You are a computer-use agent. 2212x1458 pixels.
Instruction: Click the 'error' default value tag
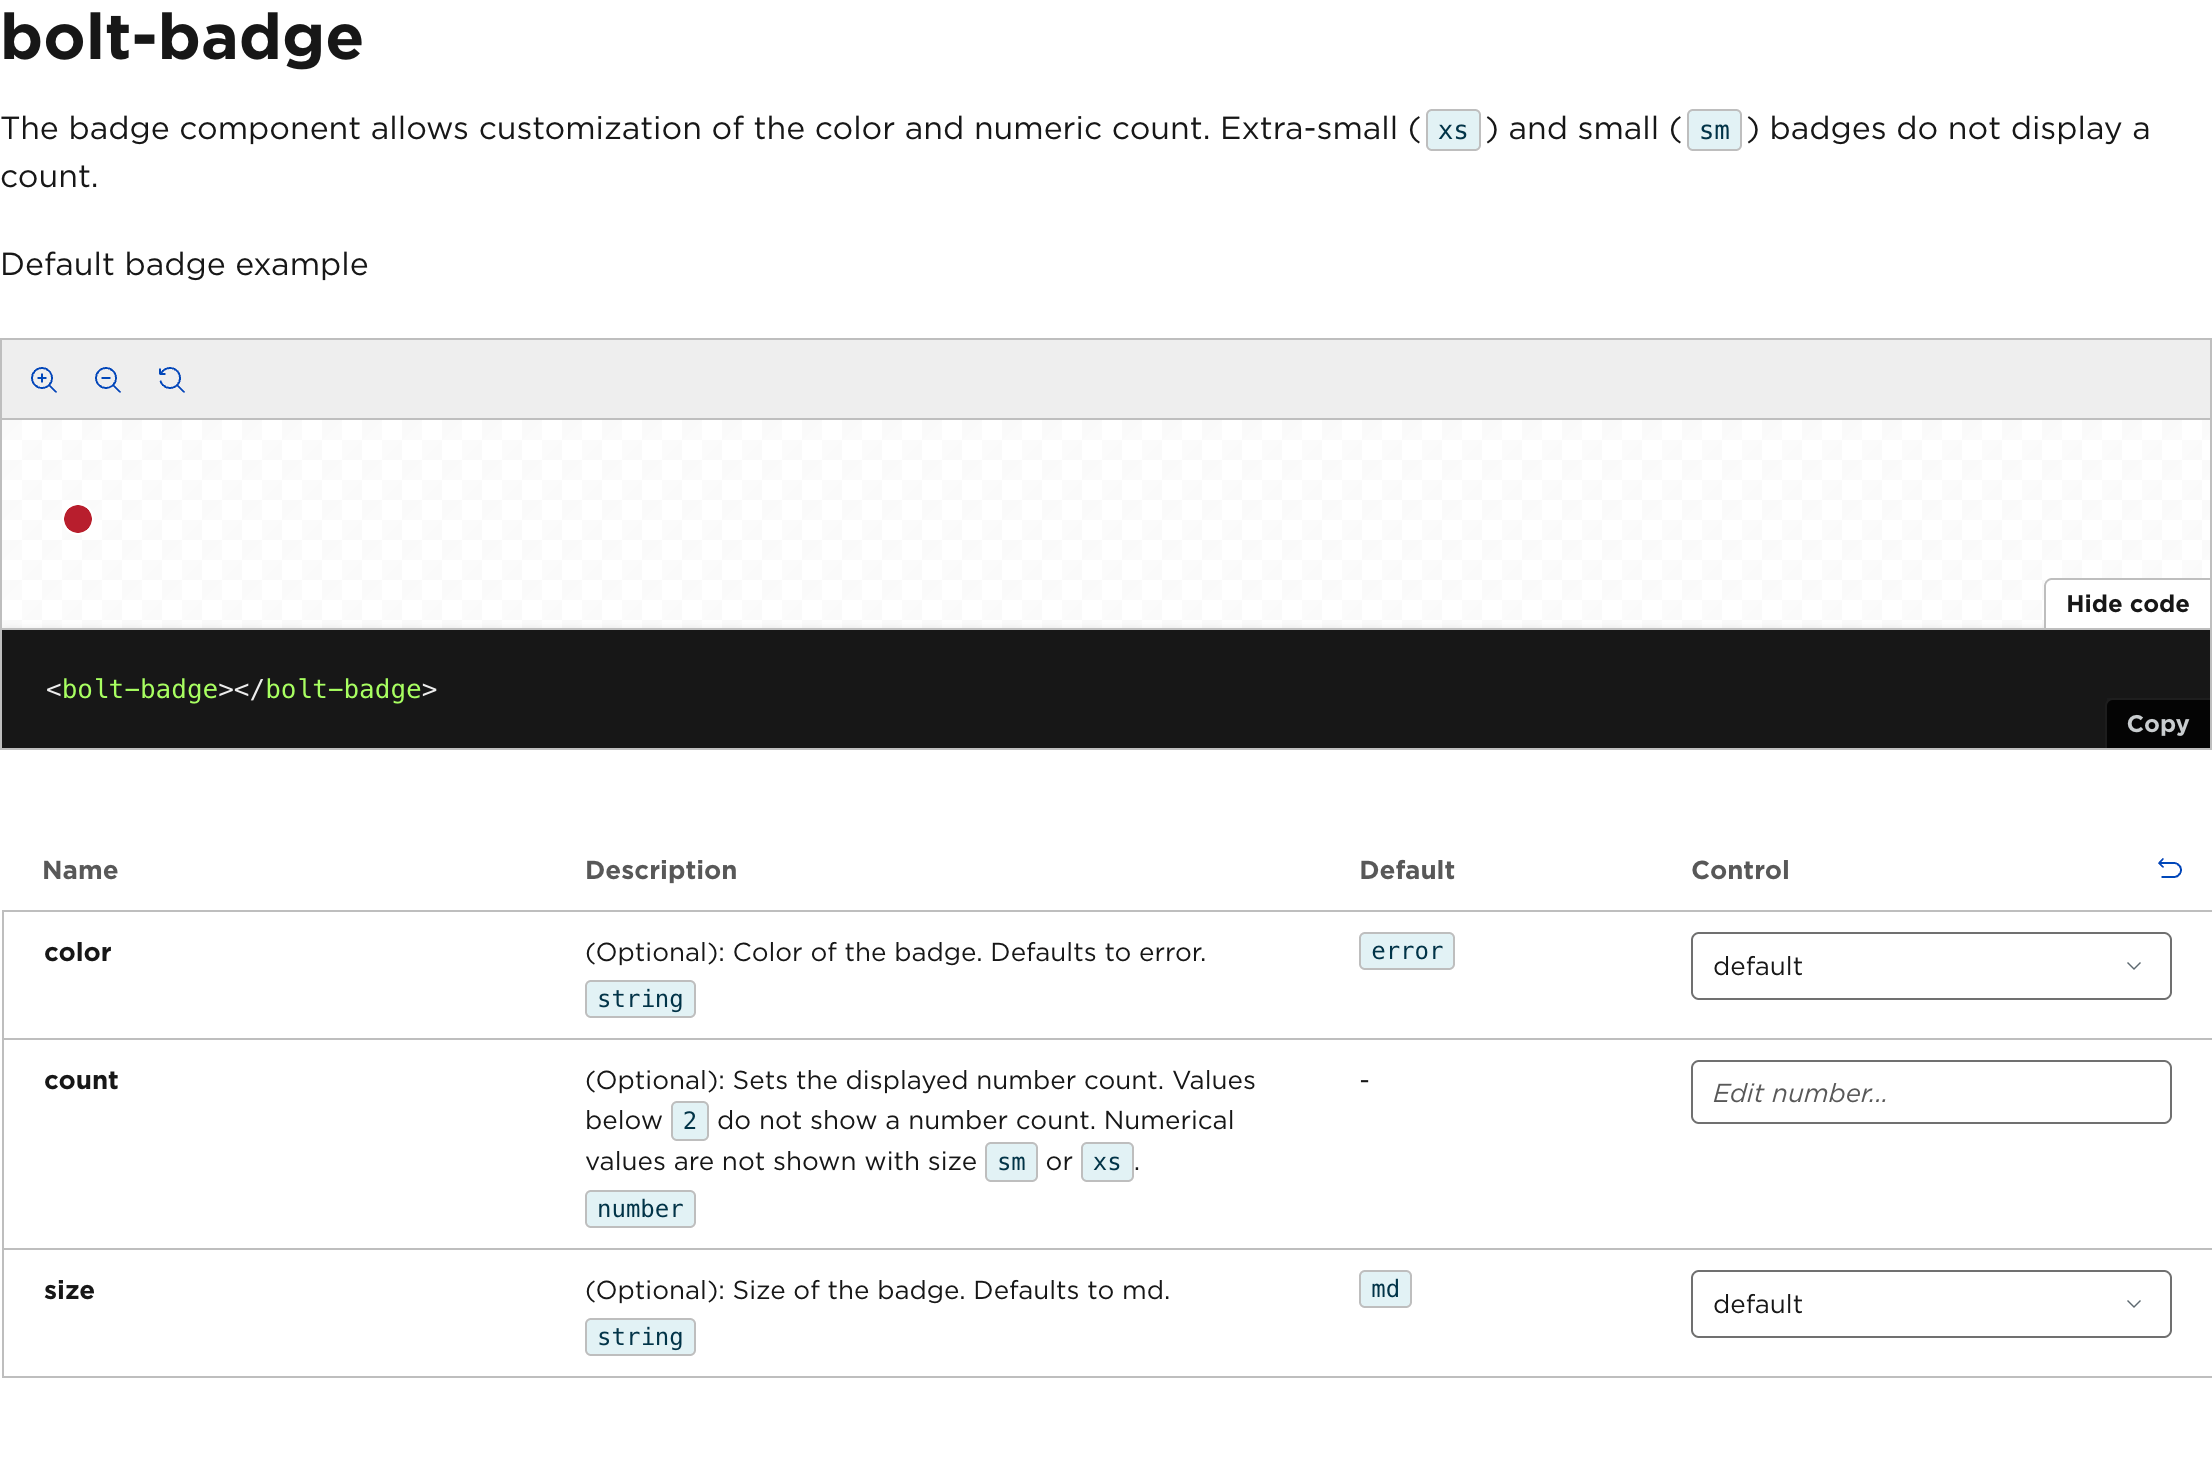pos(1406,951)
